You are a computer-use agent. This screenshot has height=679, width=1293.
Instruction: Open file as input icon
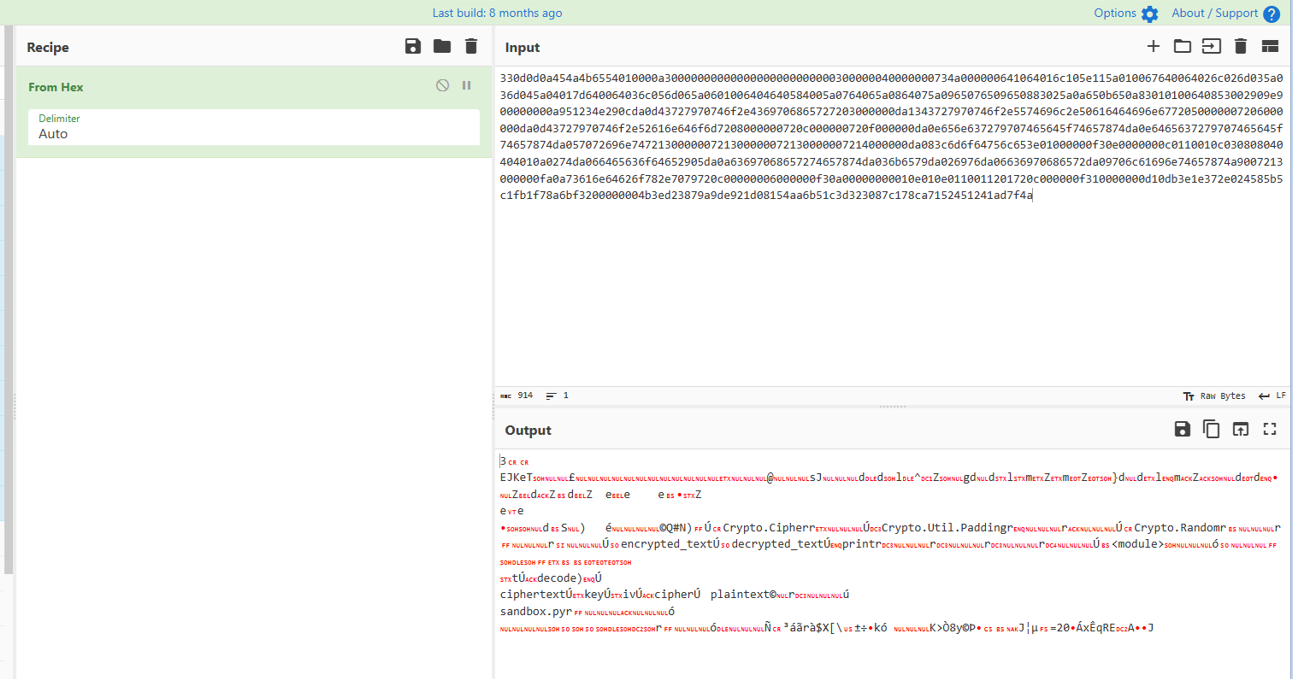pyautogui.click(x=1211, y=46)
